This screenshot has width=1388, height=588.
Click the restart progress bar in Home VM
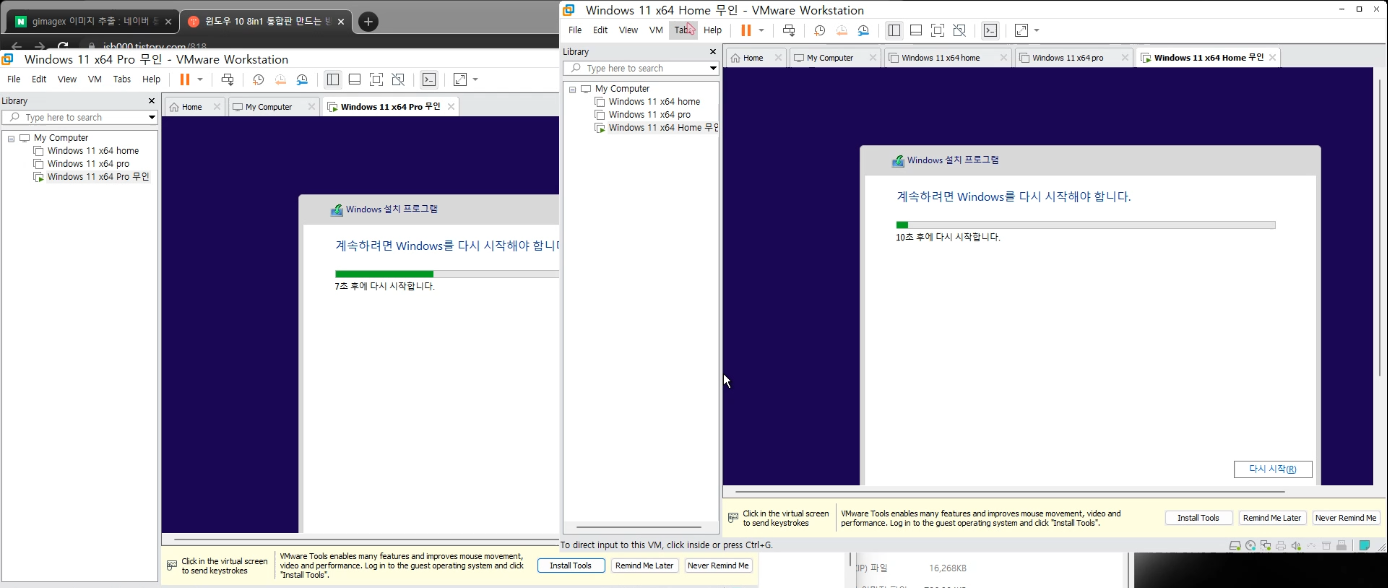(1086, 225)
